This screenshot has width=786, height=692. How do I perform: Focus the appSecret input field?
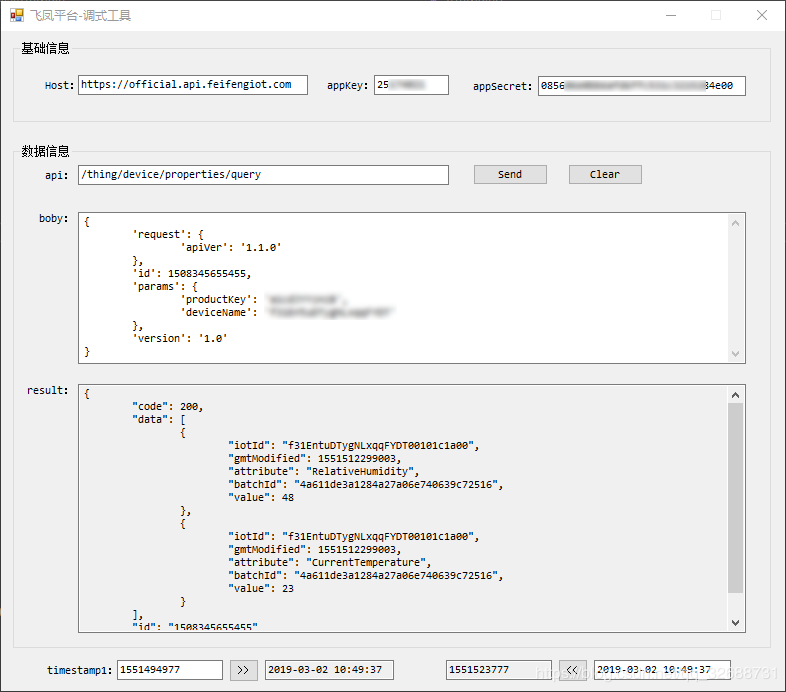coord(642,86)
